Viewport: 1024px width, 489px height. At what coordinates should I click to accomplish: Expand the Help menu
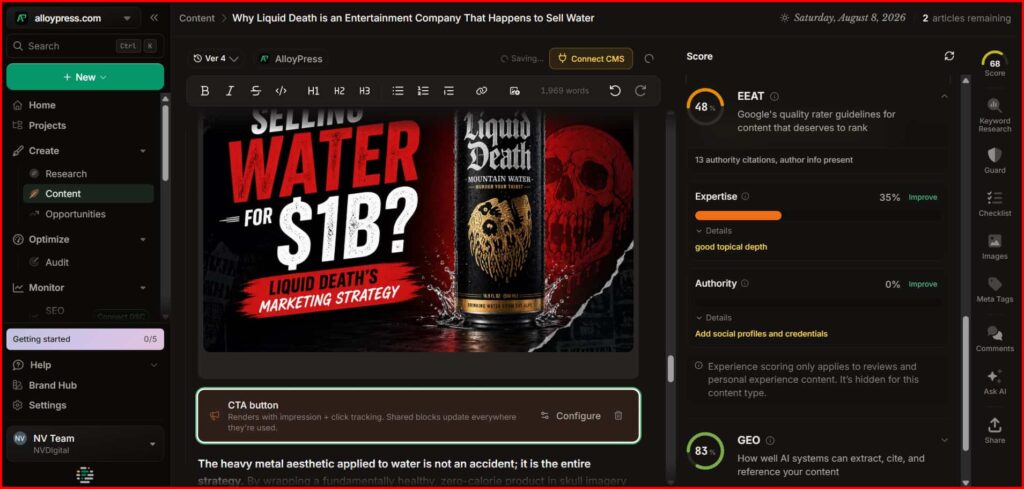pyautogui.click(x=154, y=365)
